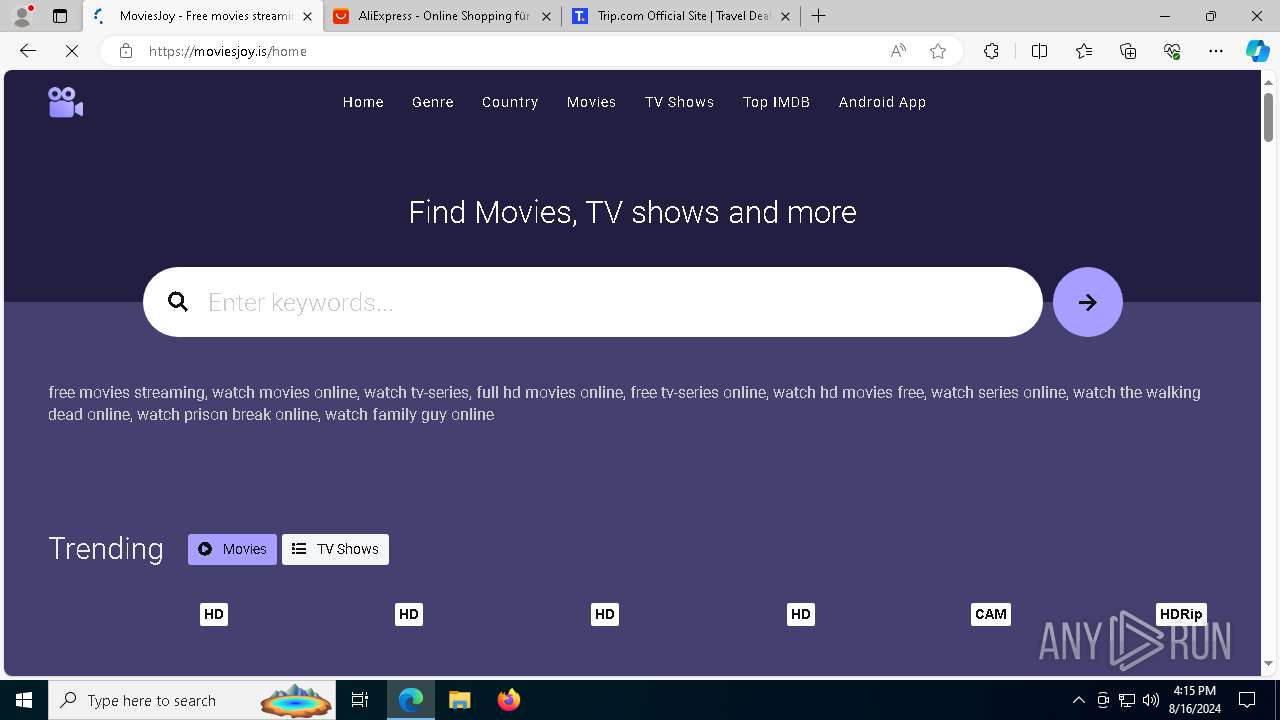Open the Collections panel
The image size is (1280, 720).
[1128, 51]
